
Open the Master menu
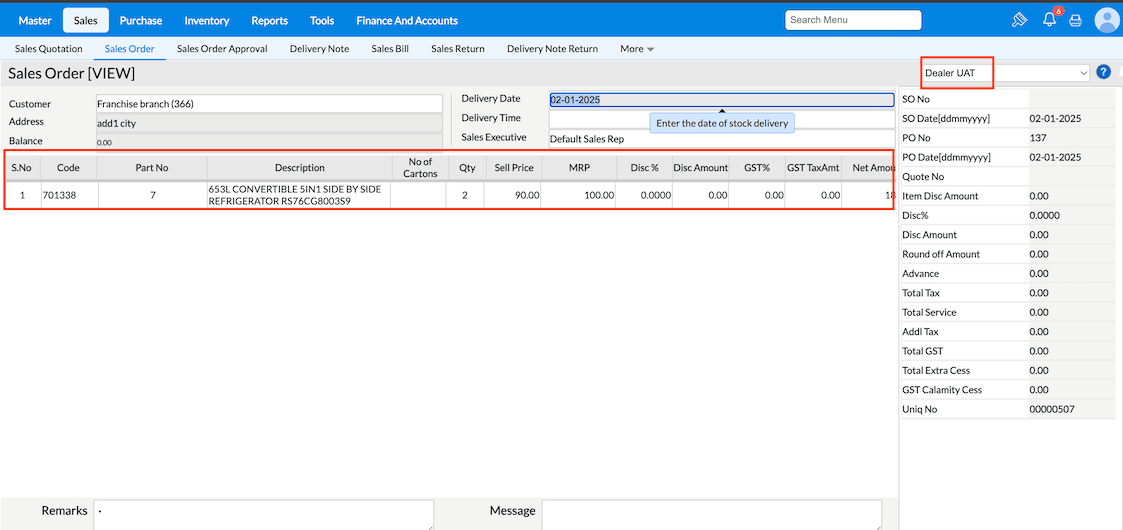tap(35, 20)
